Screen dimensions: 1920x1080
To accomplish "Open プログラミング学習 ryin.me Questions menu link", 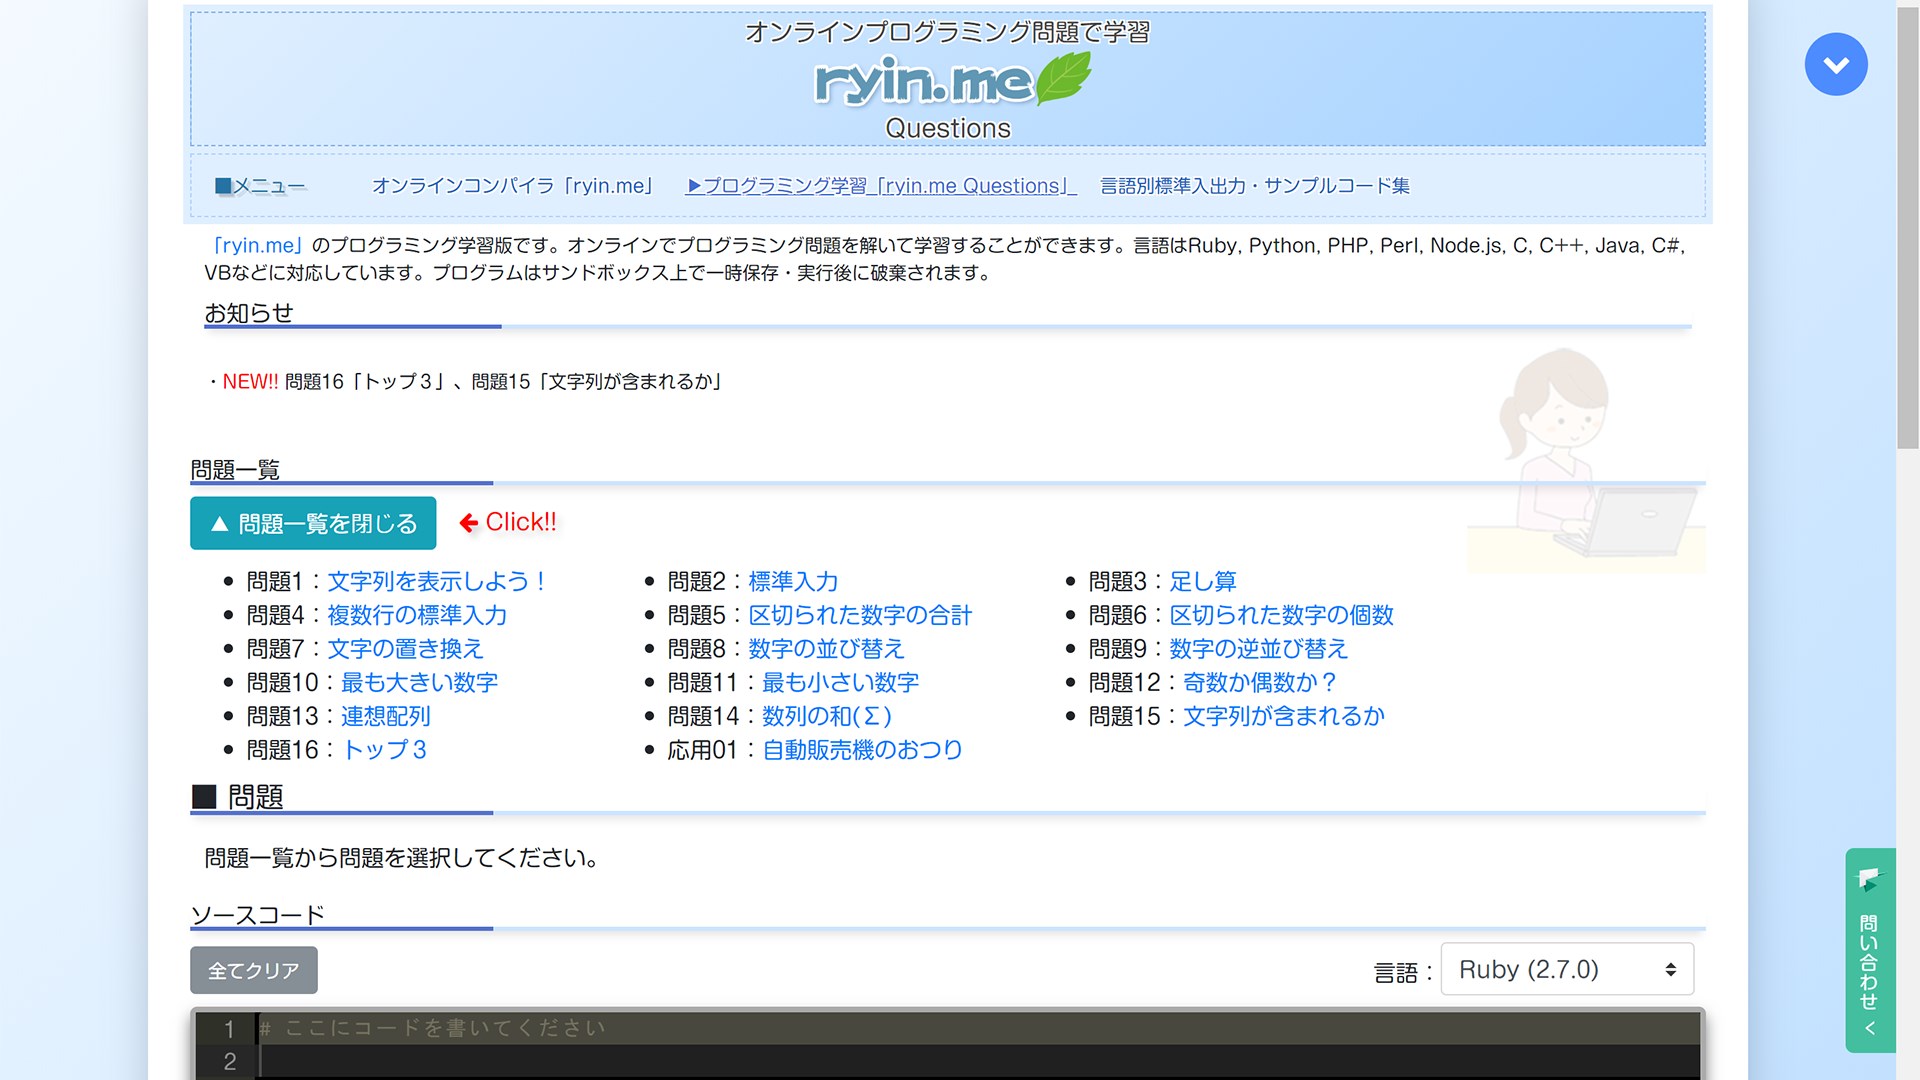I will pyautogui.click(x=880, y=186).
